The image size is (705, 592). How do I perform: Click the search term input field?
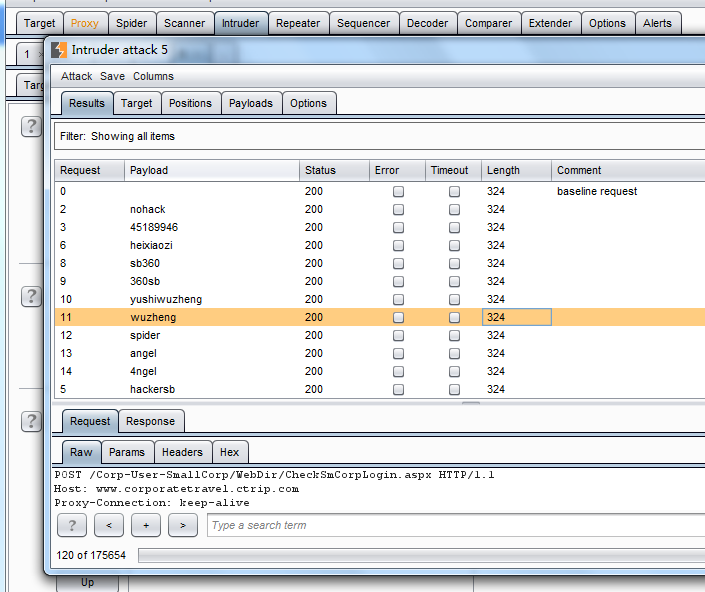coord(456,525)
